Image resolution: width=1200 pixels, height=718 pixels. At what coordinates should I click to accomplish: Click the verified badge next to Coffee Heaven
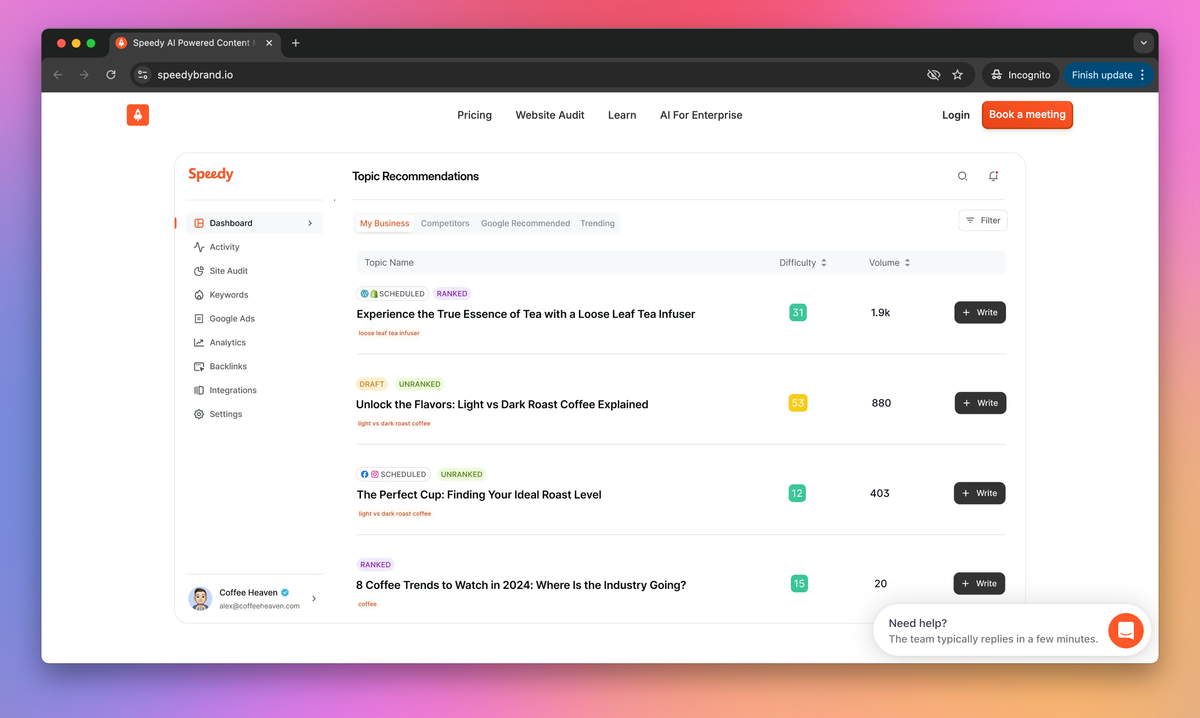point(285,592)
